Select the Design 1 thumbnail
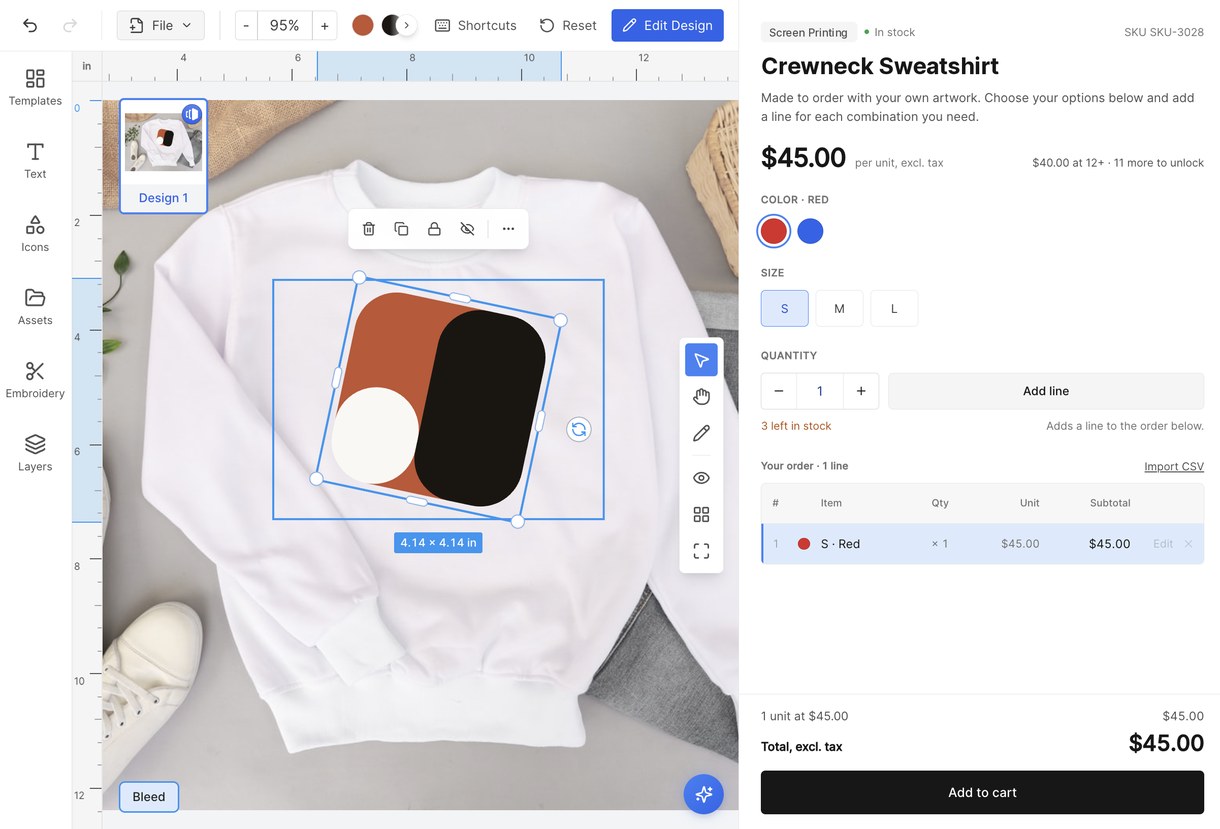The width and height of the screenshot is (1220, 829). [x=163, y=156]
